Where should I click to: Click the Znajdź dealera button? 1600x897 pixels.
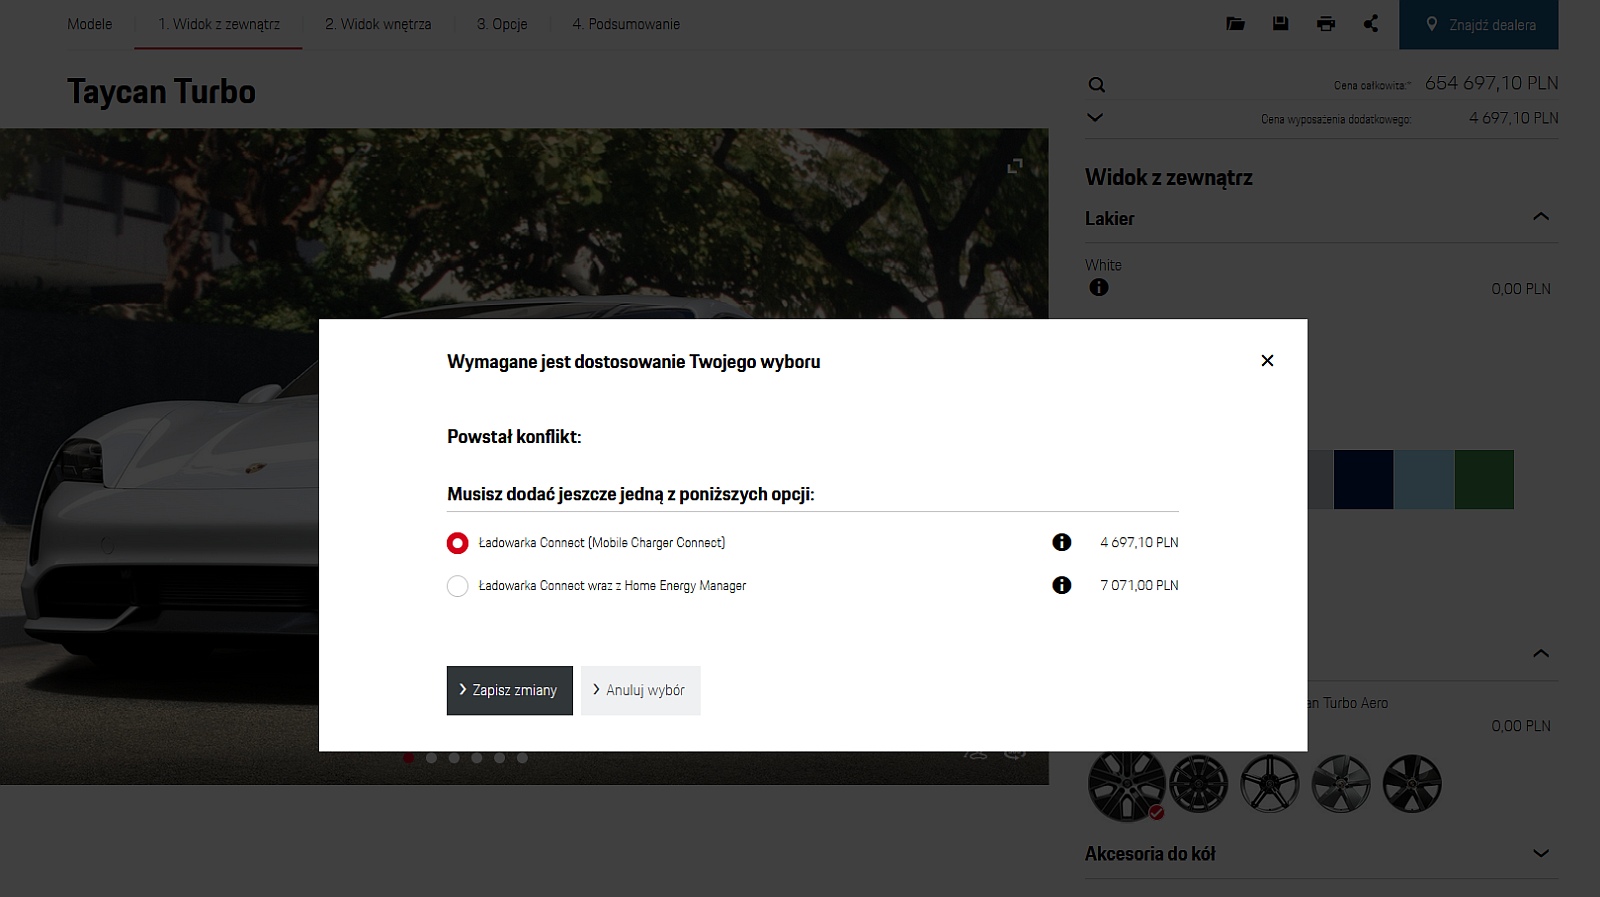(x=1479, y=25)
